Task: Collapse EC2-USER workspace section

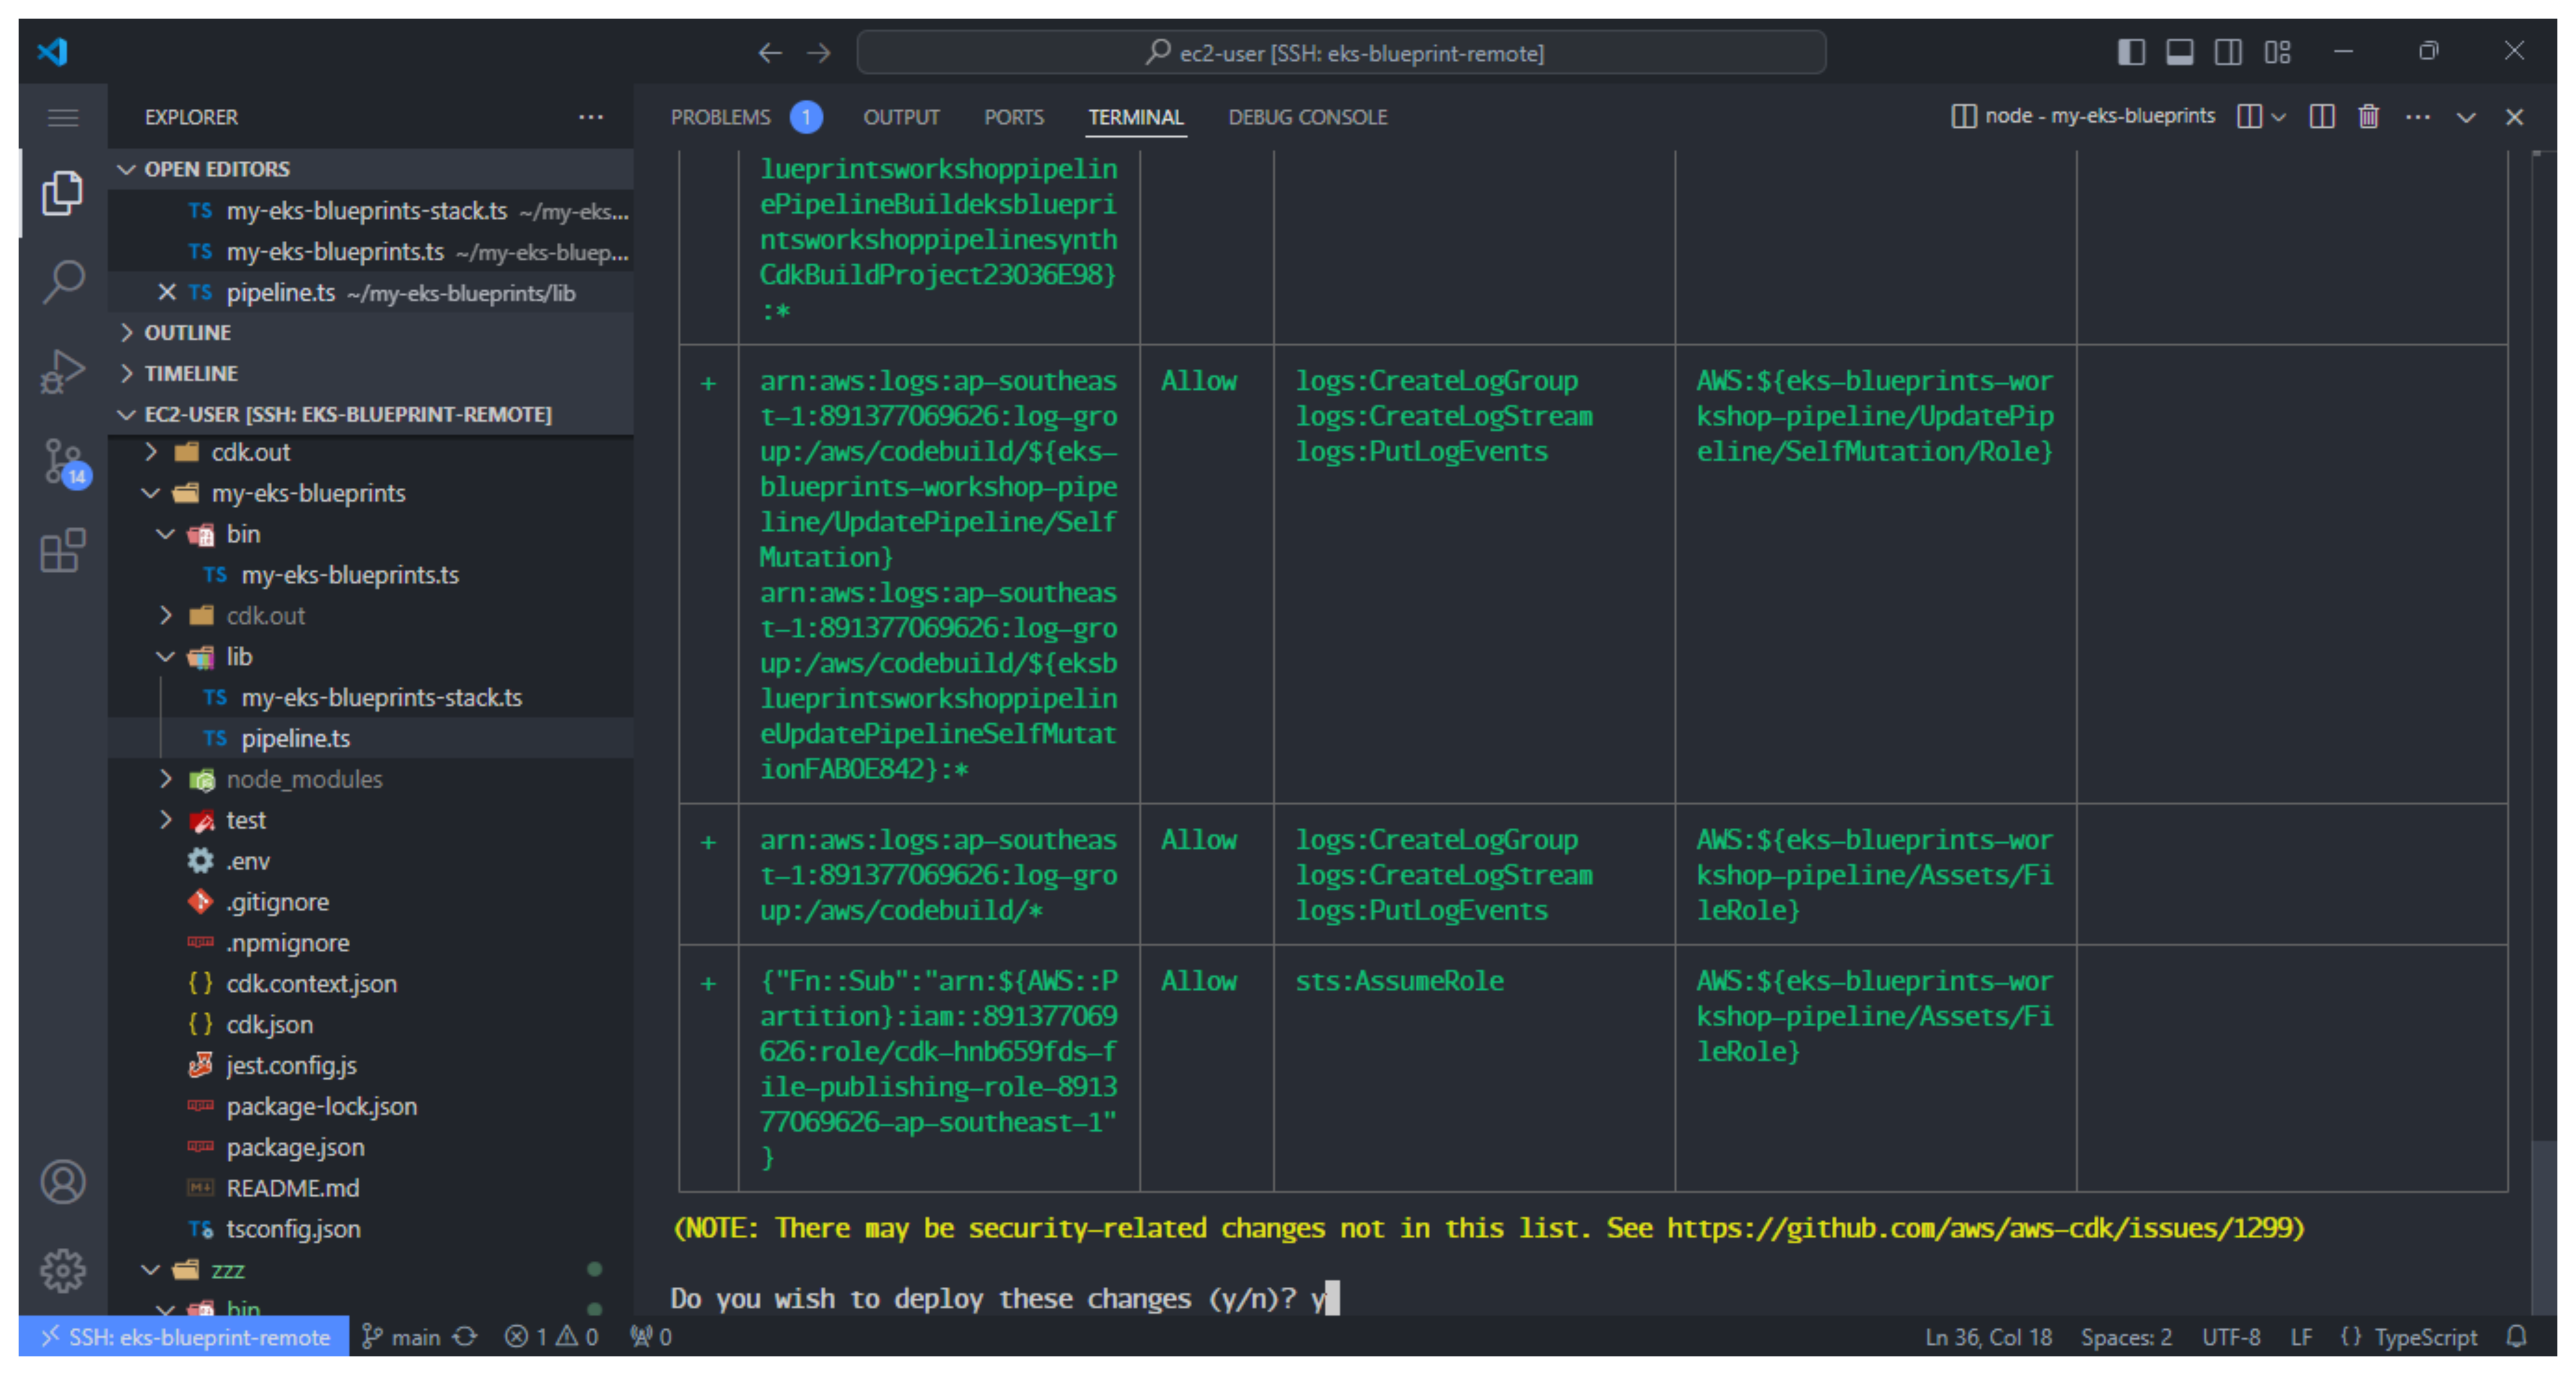Action: [371, 414]
